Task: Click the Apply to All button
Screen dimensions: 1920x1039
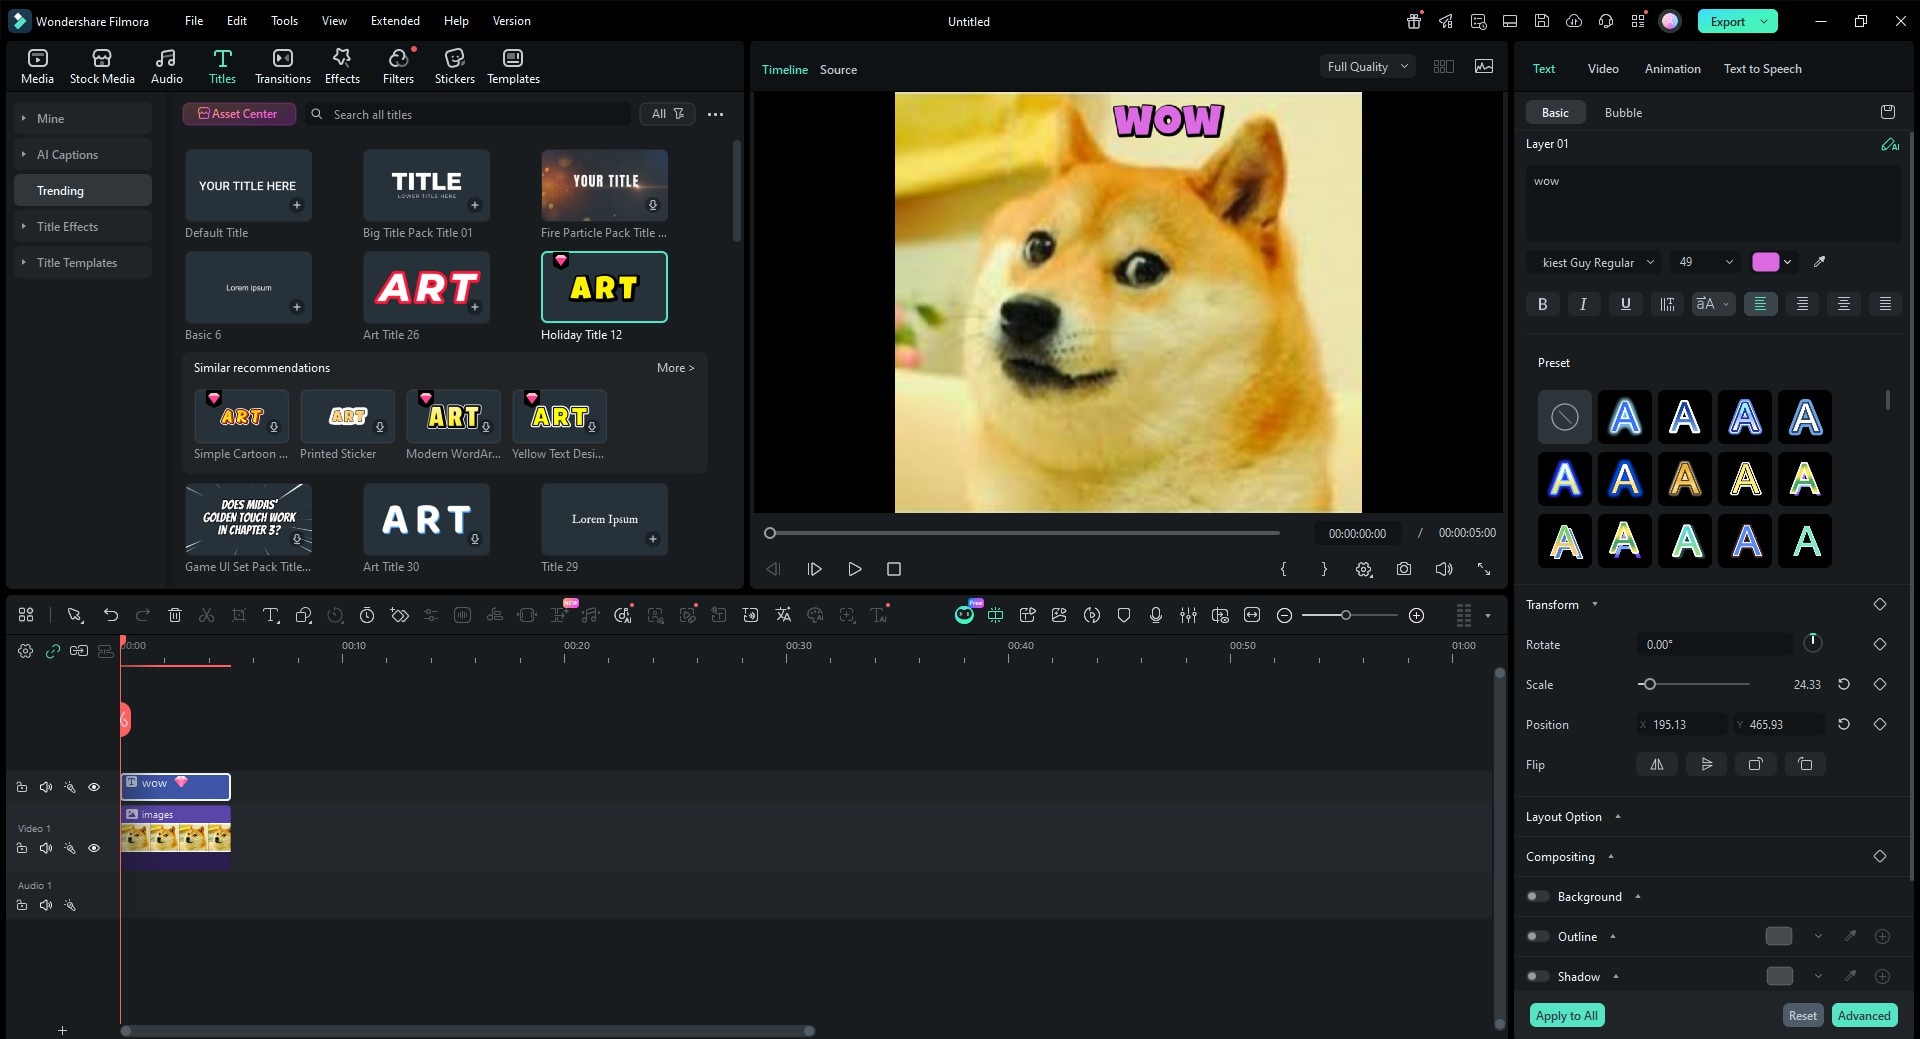Action: [1566, 1015]
